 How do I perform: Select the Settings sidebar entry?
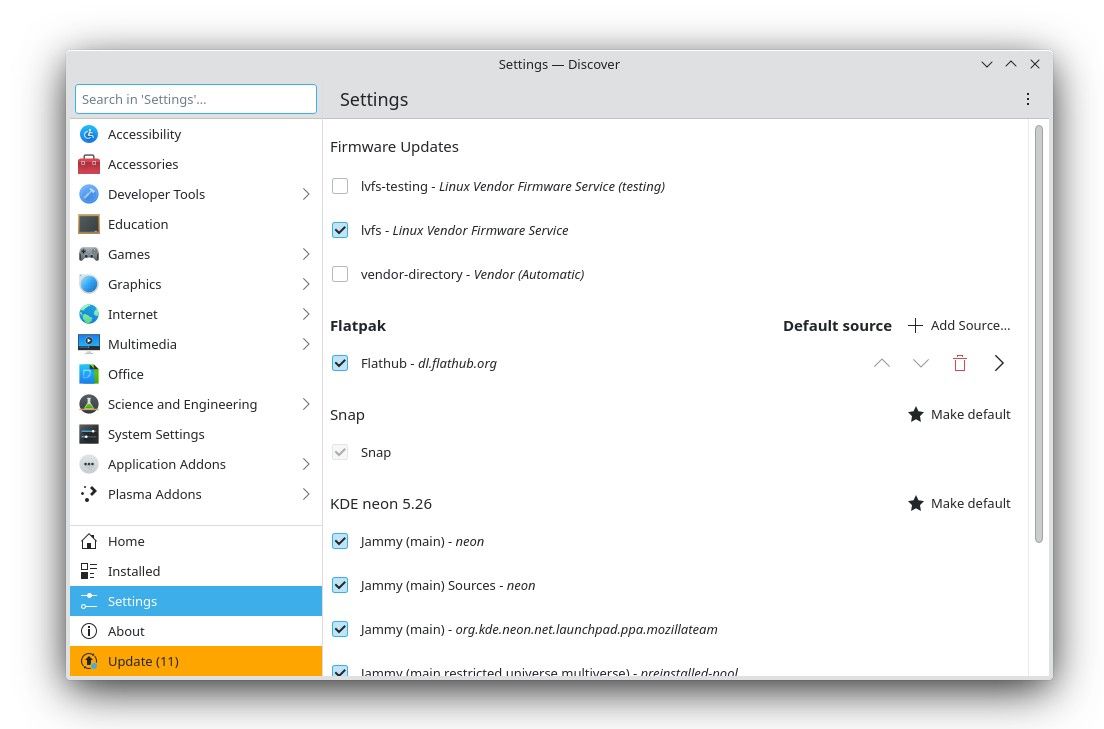[196, 601]
